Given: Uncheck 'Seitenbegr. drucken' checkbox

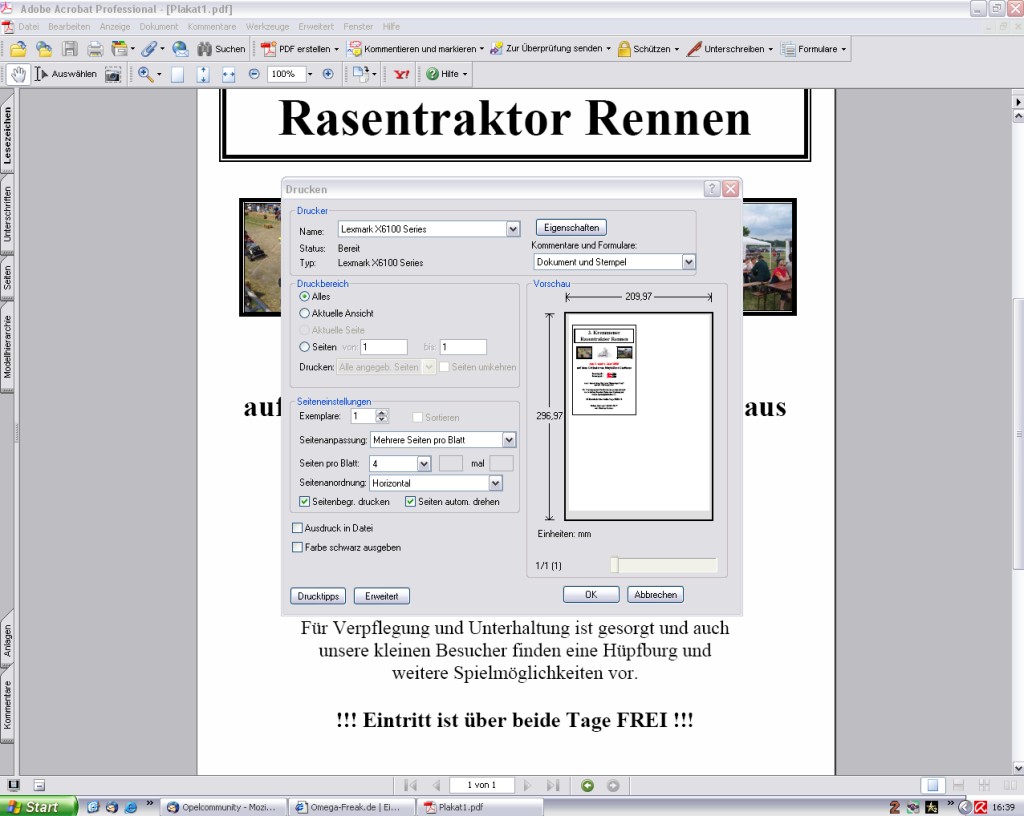Looking at the screenshot, I should 305,502.
